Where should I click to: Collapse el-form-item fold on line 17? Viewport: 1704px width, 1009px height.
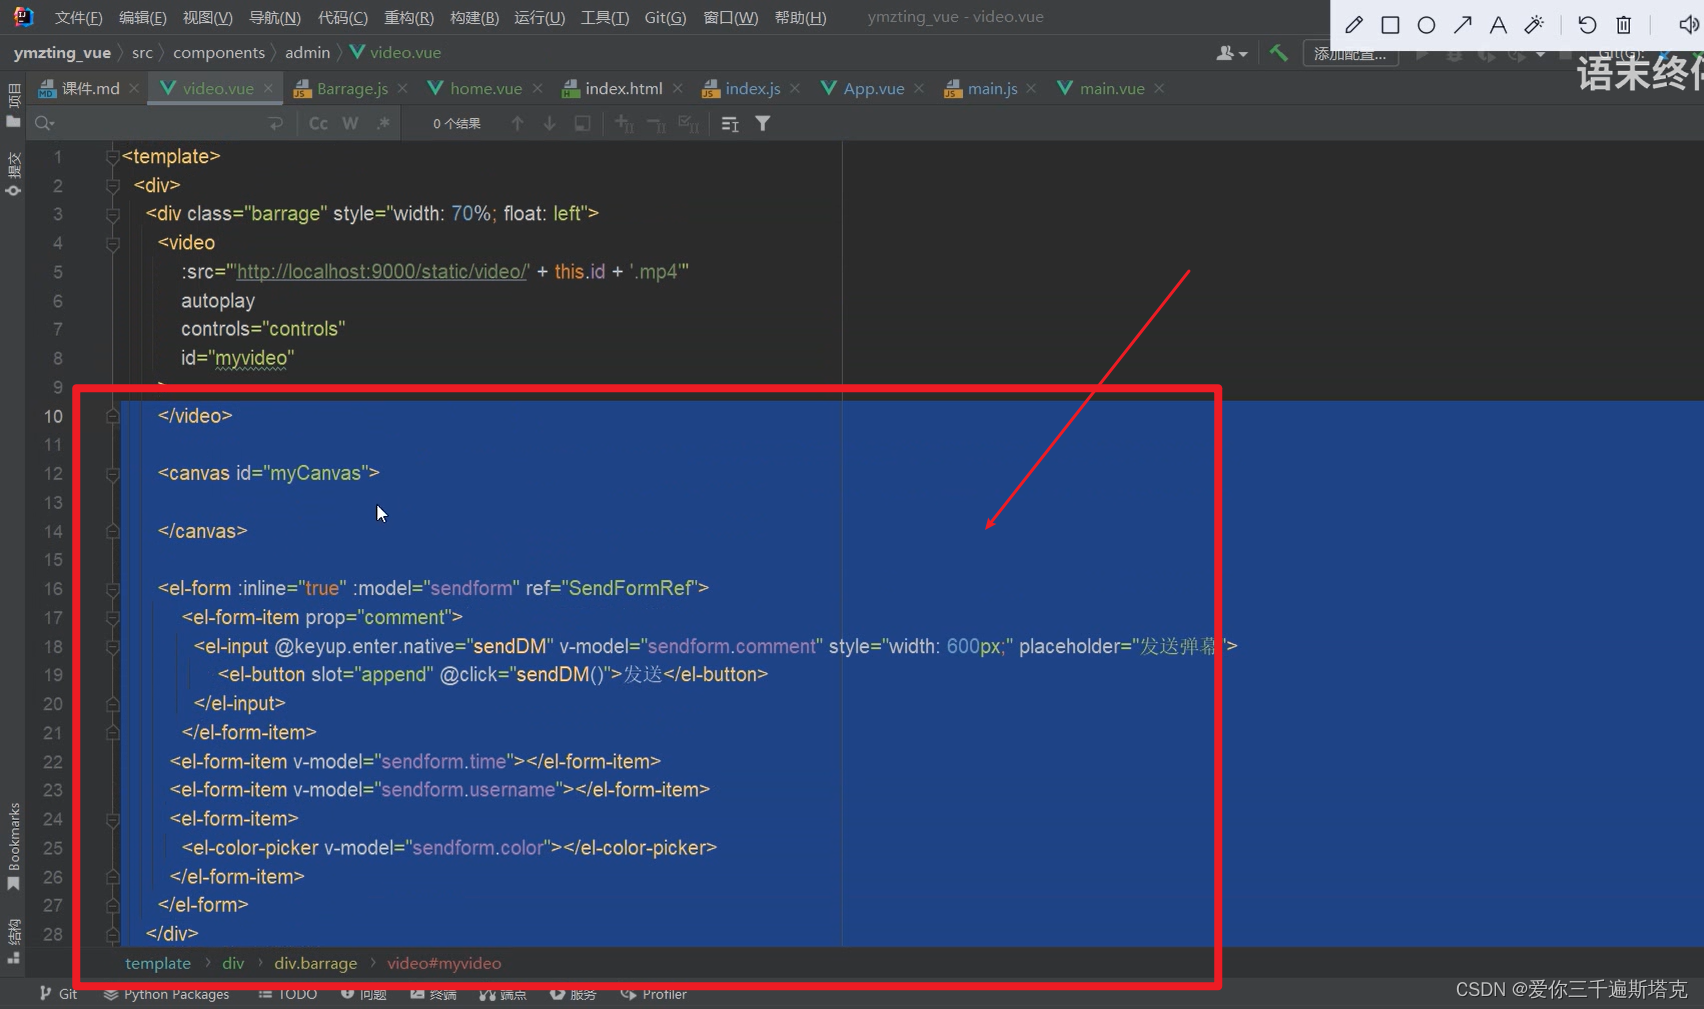[113, 617]
